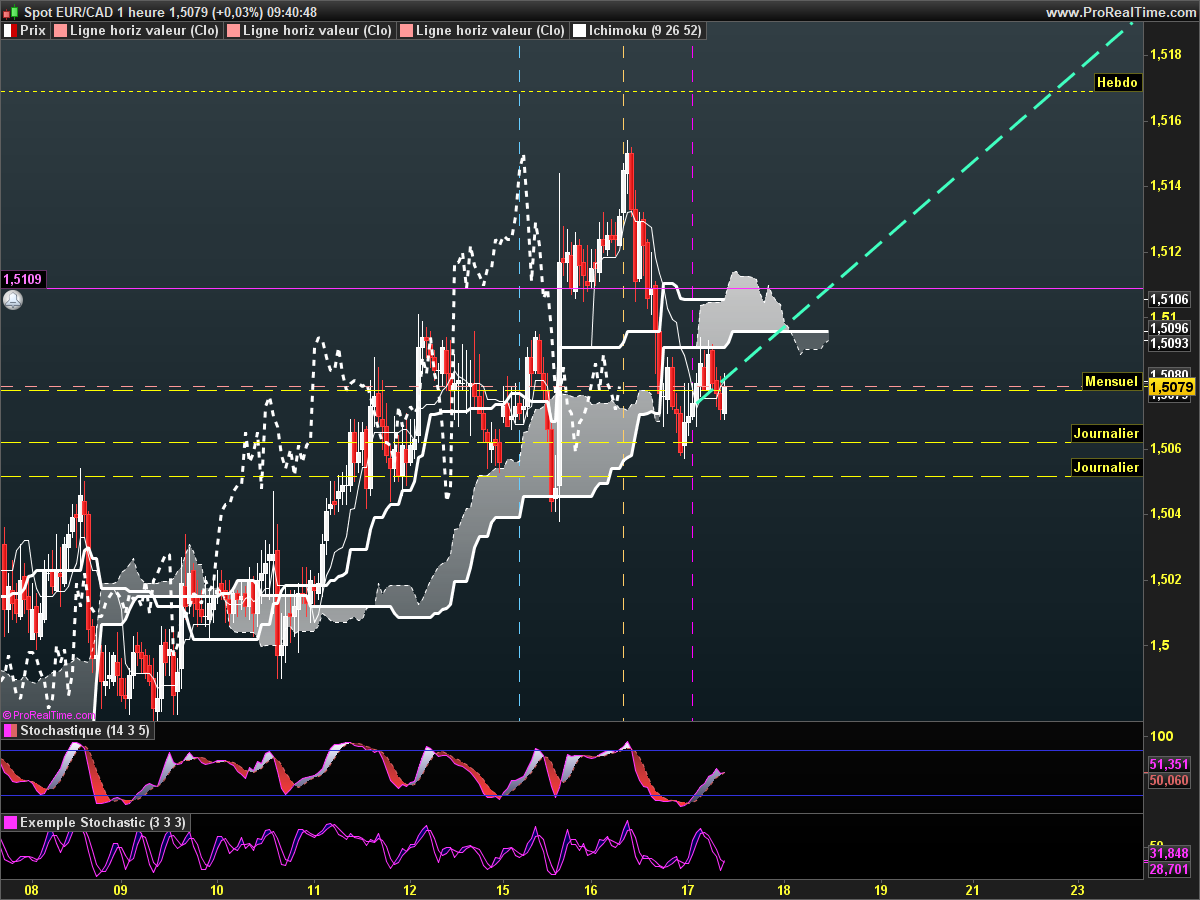This screenshot has height=900, width=1200.
Task: Click date 17 on the time axis
Action: pos(688,890)
